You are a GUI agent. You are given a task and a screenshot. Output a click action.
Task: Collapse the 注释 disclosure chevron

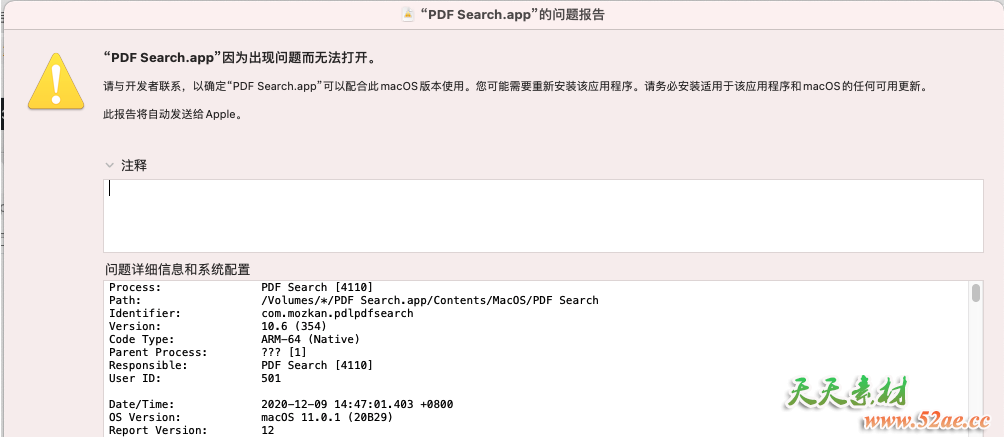click(x=109, y=165)
